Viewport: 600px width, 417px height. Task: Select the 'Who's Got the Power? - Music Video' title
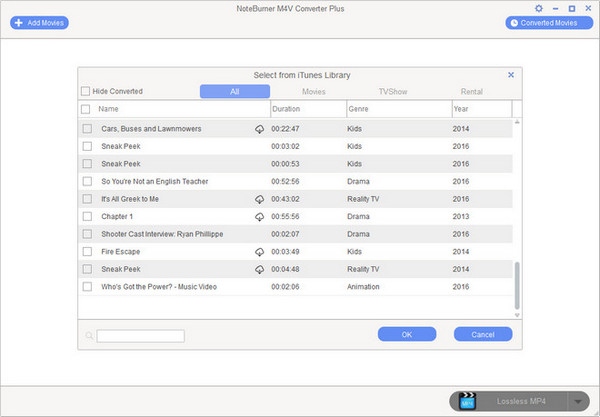click(x=159, y=287)
